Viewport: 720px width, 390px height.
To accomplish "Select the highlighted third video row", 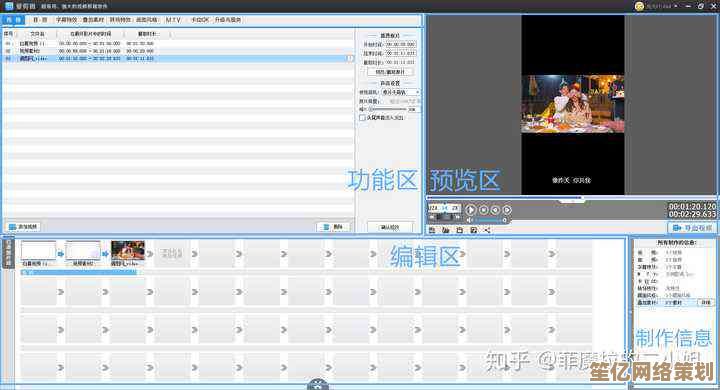I will tap(178, 58).
